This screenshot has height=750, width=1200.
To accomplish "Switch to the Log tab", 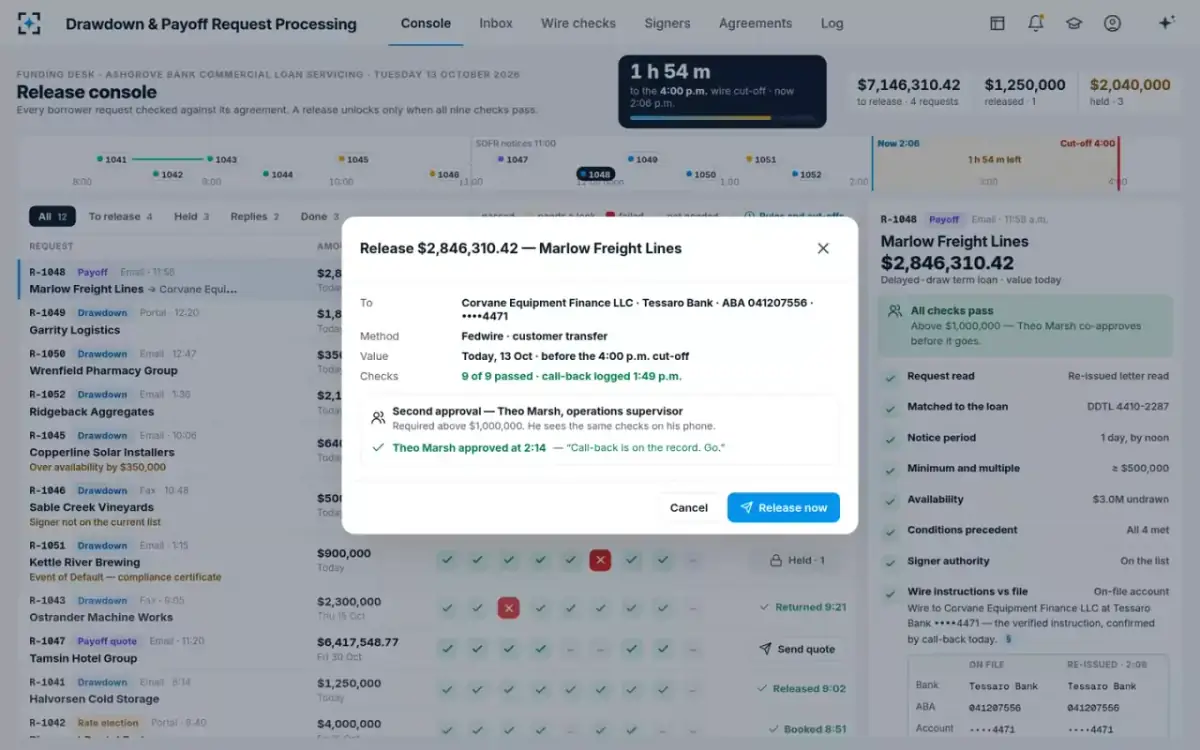I will pos(832,23).
